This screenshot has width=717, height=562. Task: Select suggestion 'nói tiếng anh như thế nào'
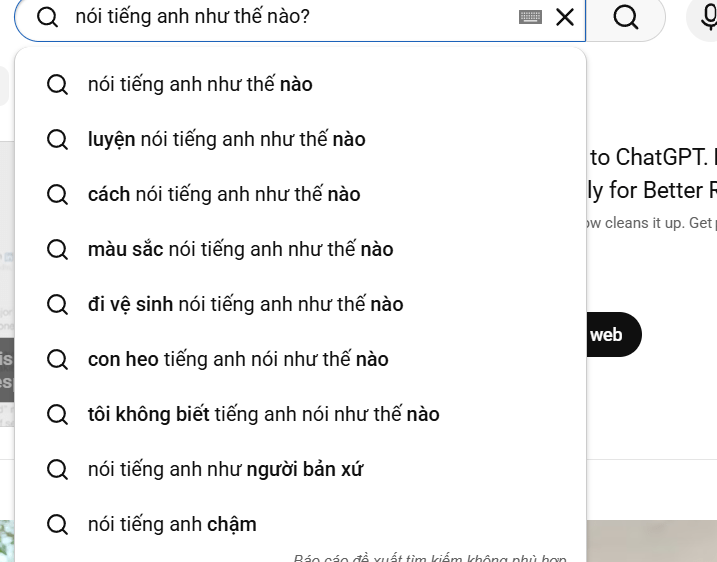click(x=200, y=85)
